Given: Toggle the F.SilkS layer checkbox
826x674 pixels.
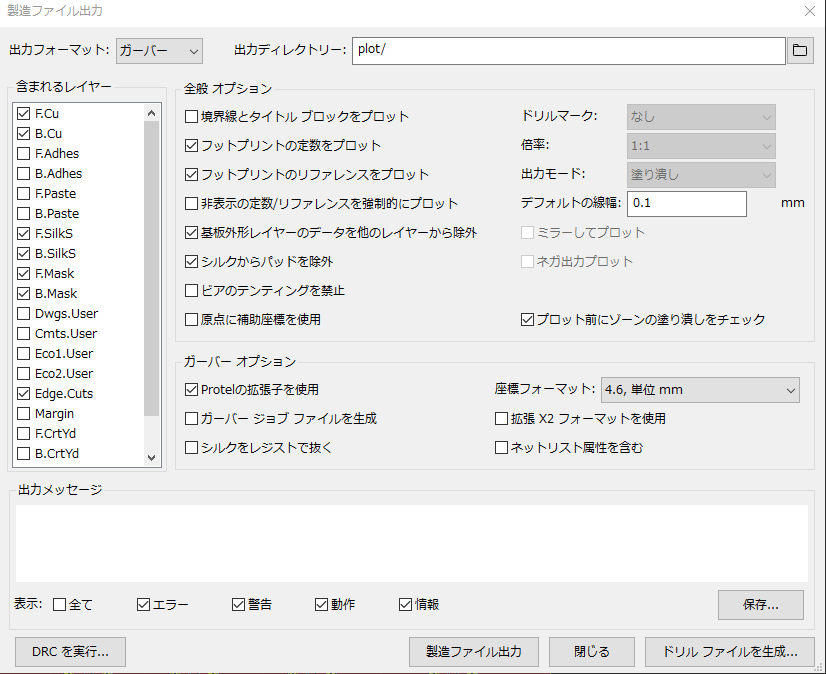Looking at the screenshot, I should pos(23,233).
